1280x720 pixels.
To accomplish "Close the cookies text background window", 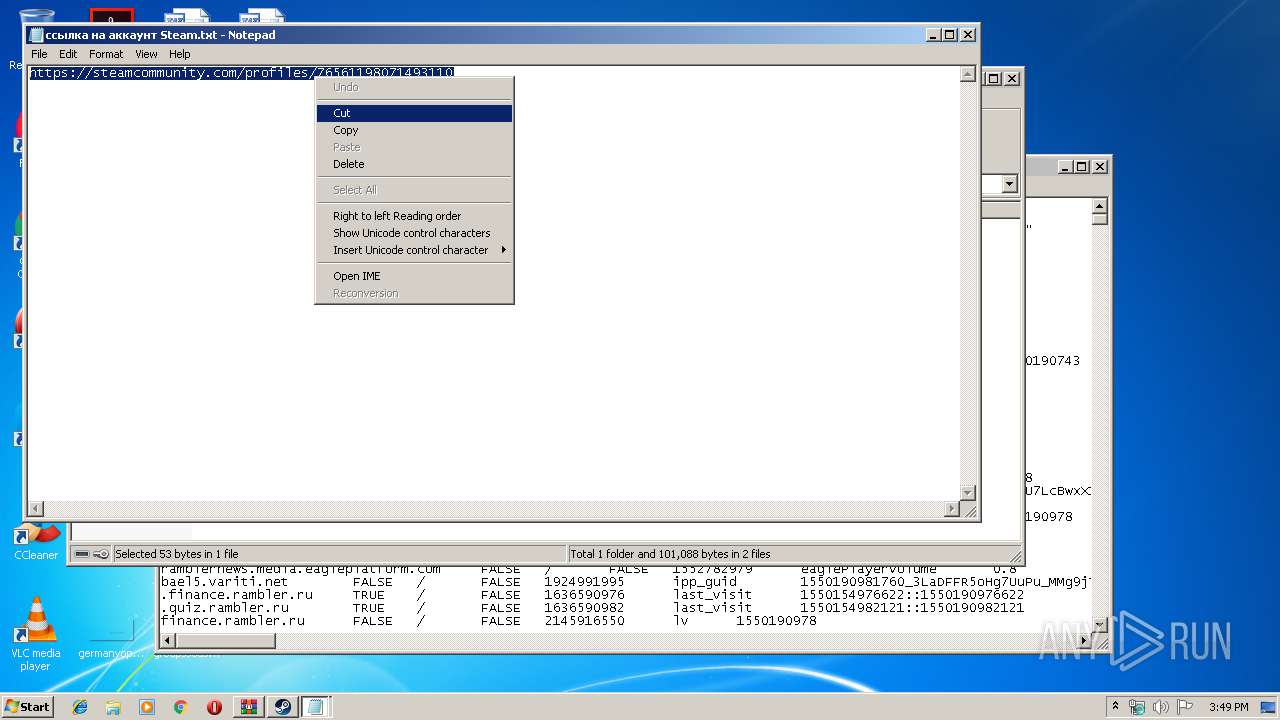I will click(x=1100, y=167).
